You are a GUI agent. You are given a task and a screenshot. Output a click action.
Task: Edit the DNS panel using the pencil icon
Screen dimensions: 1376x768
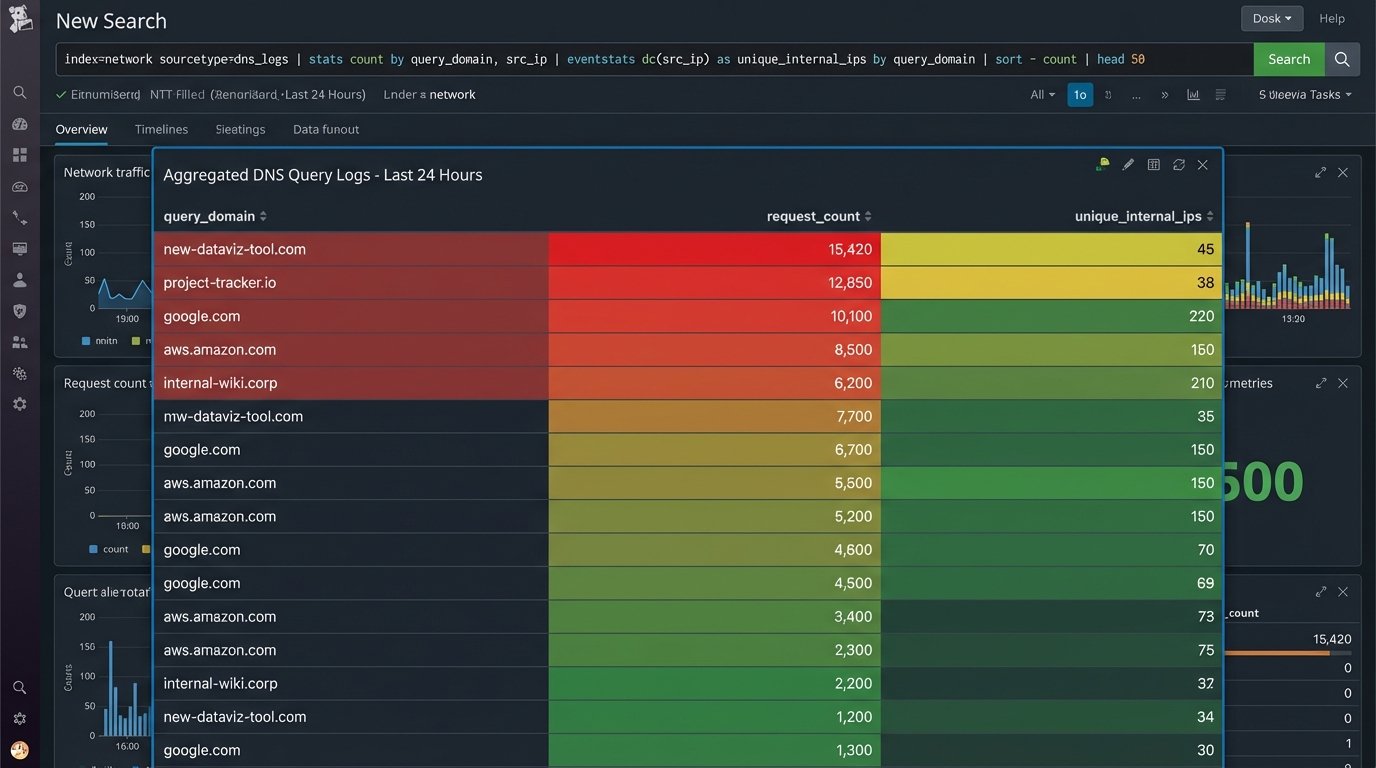point(1128,164)
